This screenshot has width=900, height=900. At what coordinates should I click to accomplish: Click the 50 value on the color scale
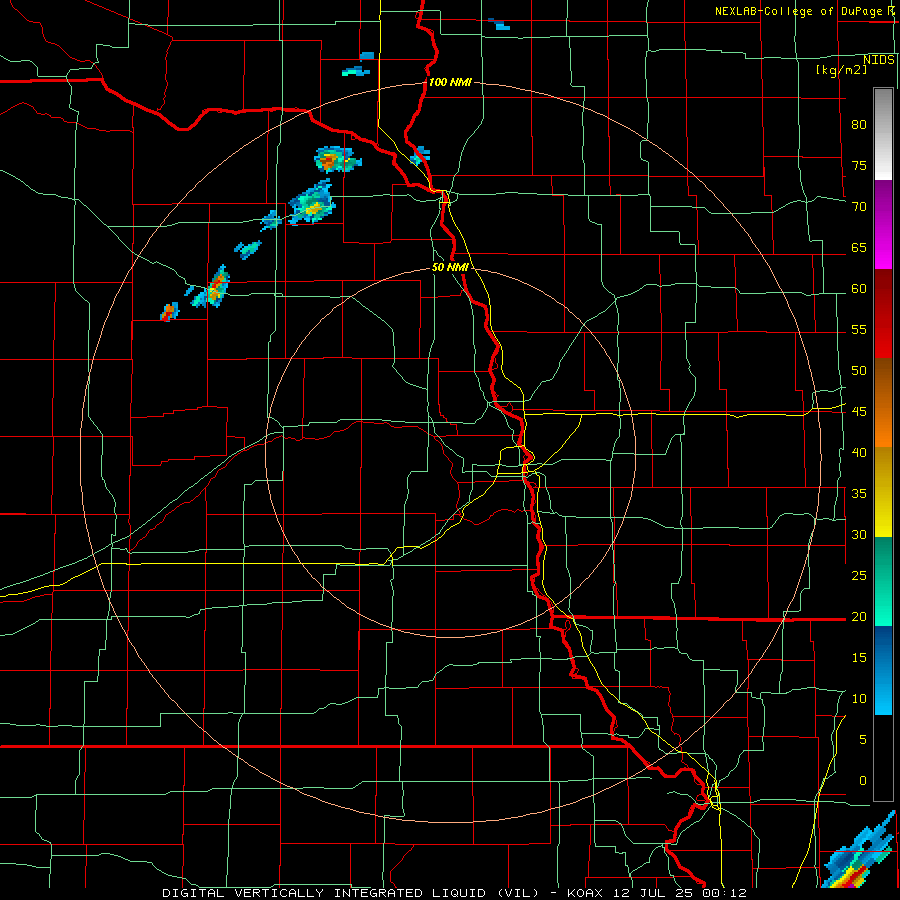(x=859, y=371)
